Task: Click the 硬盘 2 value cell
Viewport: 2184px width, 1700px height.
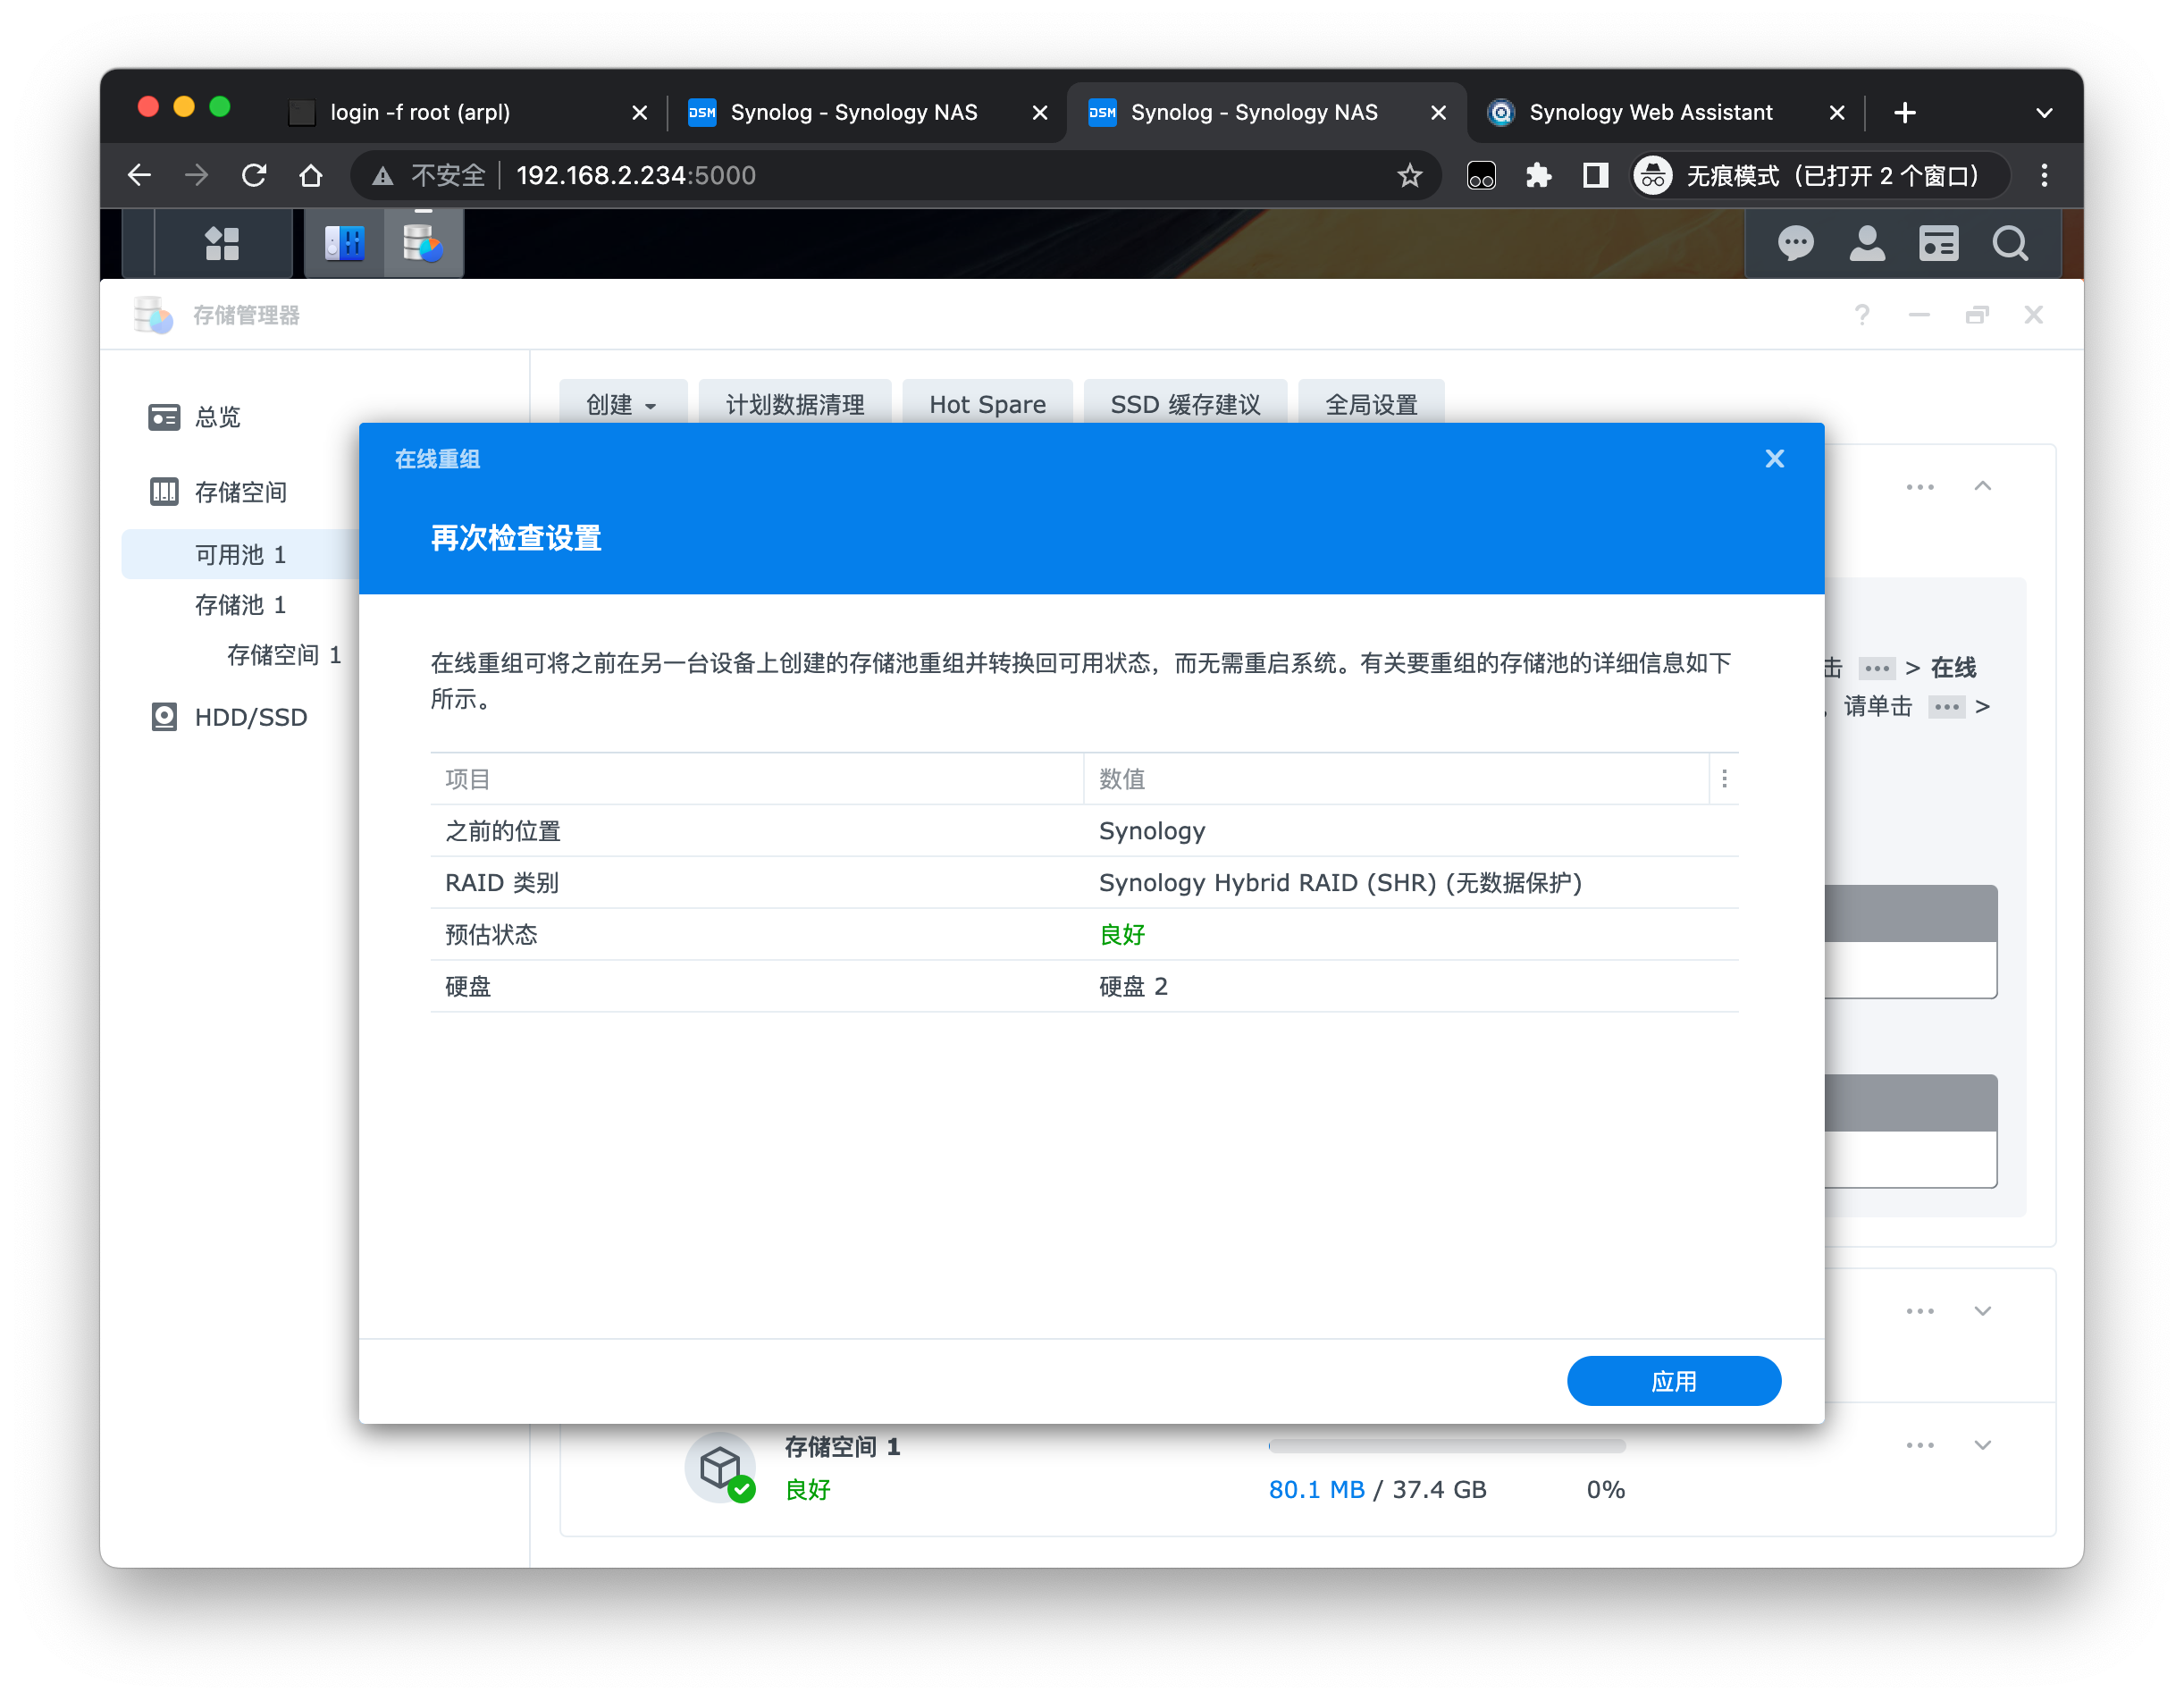Action: click(x=1133, y=987)
